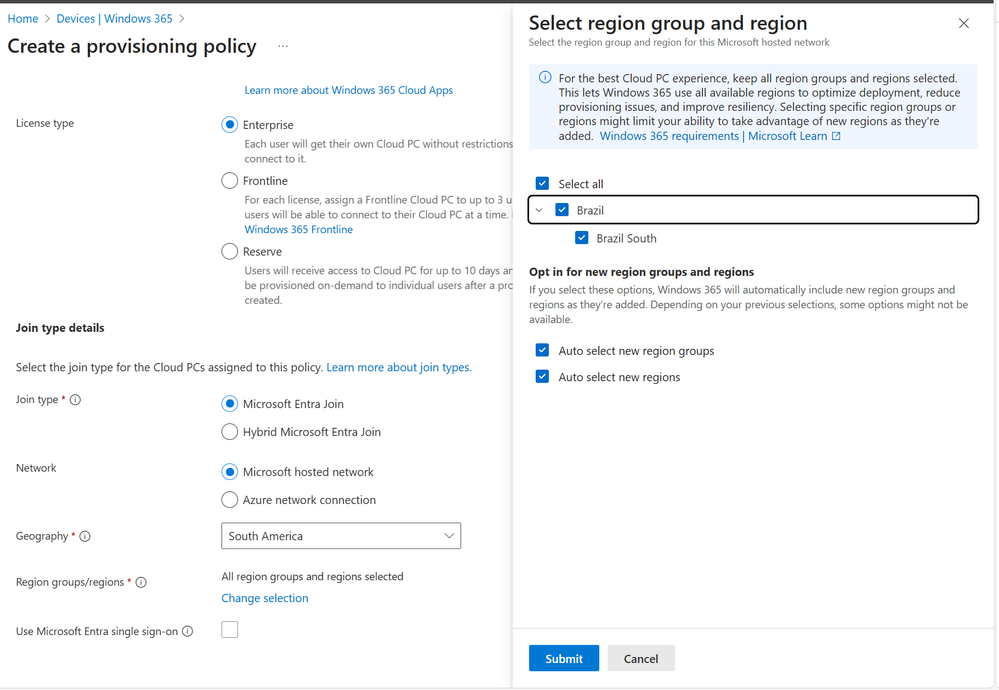The image size is (999, 690).
Task: Click the Region groups/regions info icon
Action: [141, 583]
